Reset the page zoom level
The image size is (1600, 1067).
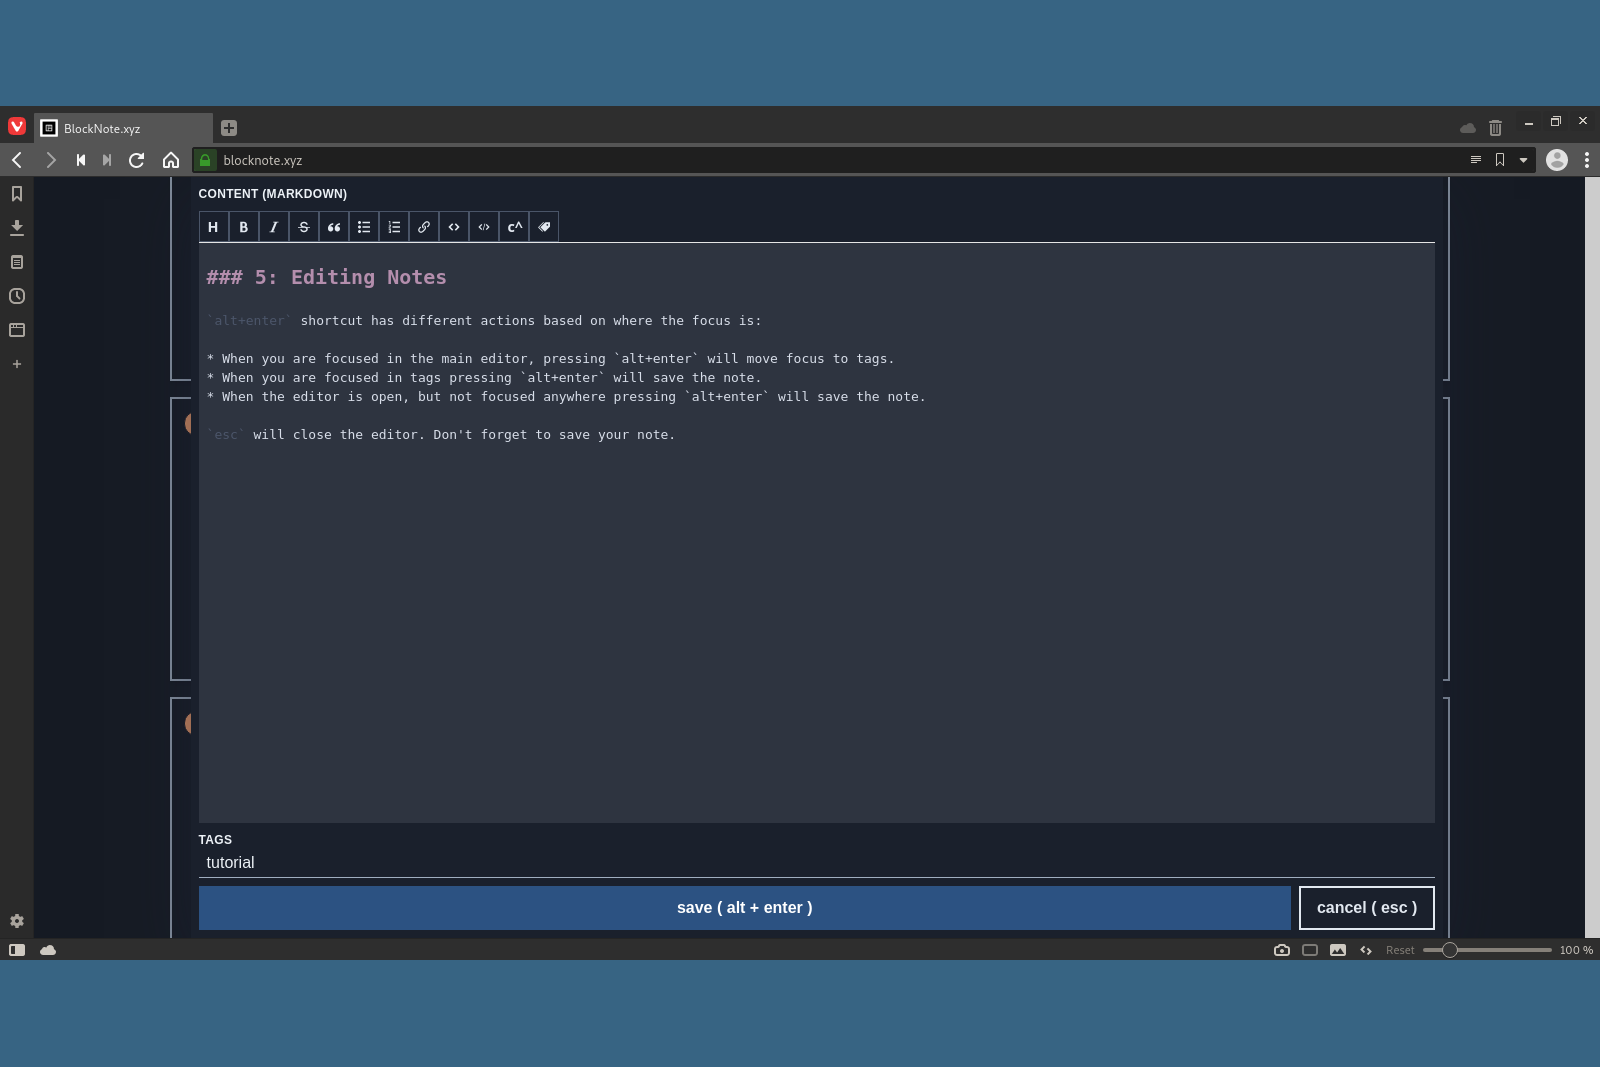click(x=1400, y=950)
